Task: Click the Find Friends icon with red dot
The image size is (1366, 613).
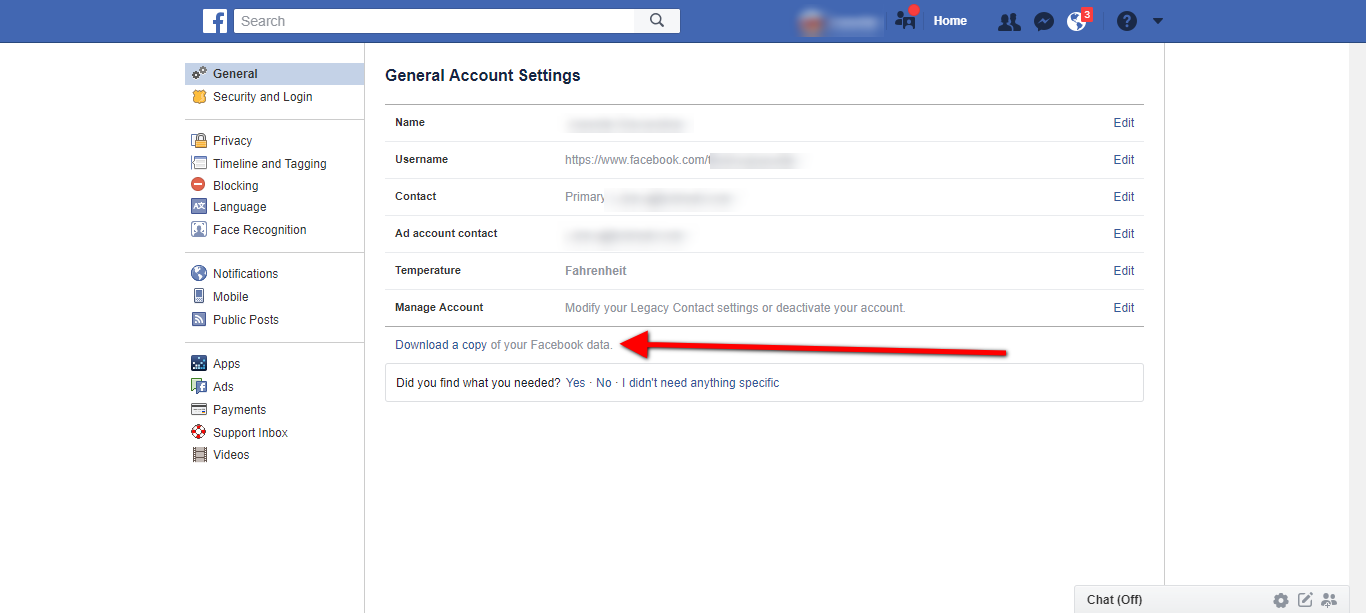Action: click(906, 20)
